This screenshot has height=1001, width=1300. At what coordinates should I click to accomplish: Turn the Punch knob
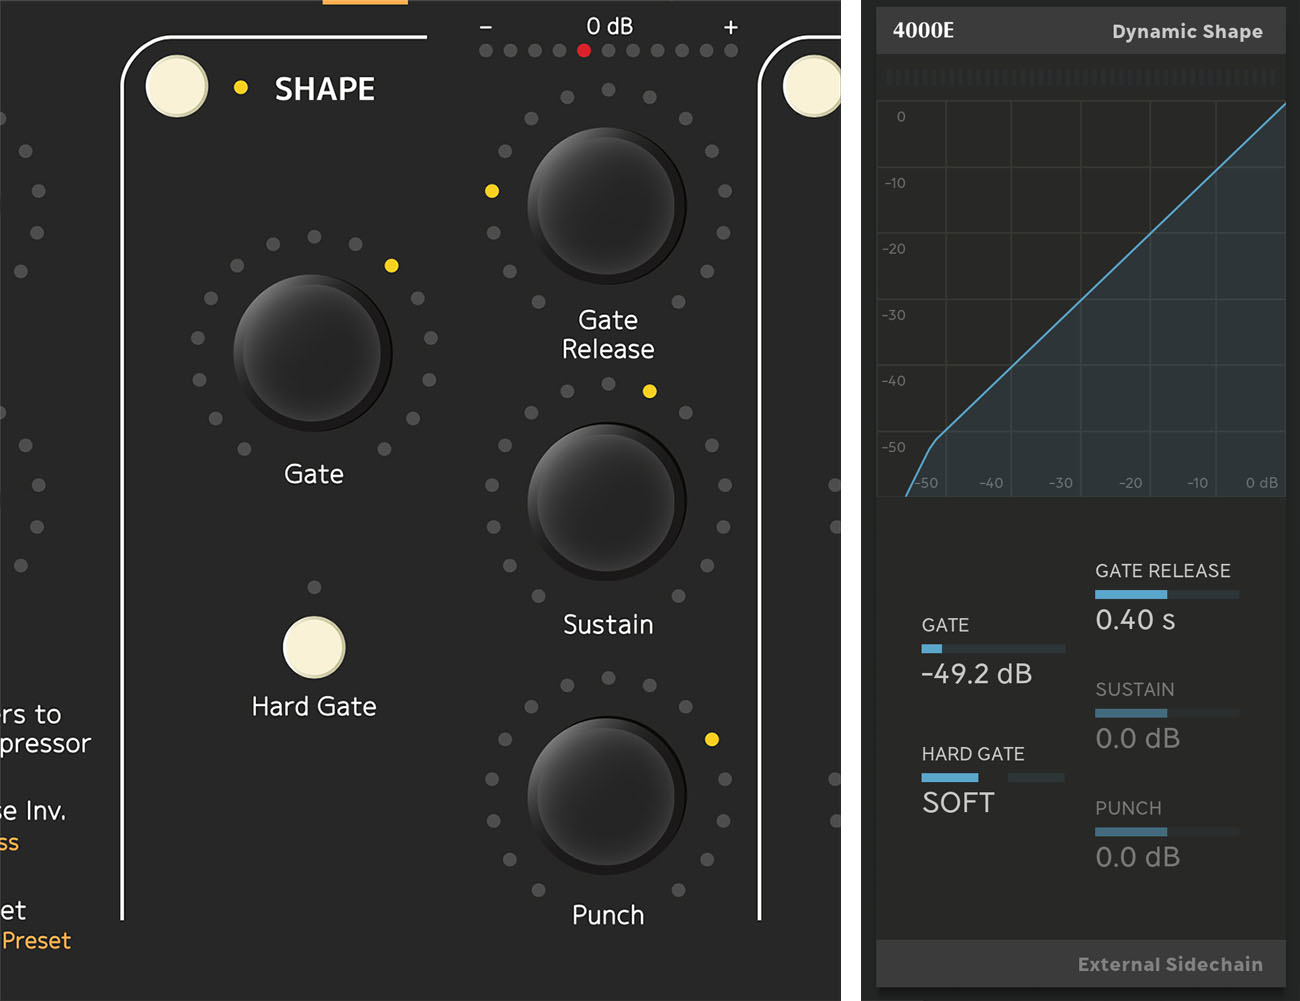[x=607, y=793]
